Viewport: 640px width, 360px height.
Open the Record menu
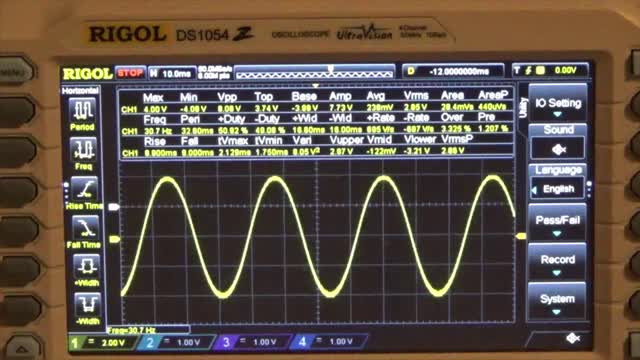point(558,262)
